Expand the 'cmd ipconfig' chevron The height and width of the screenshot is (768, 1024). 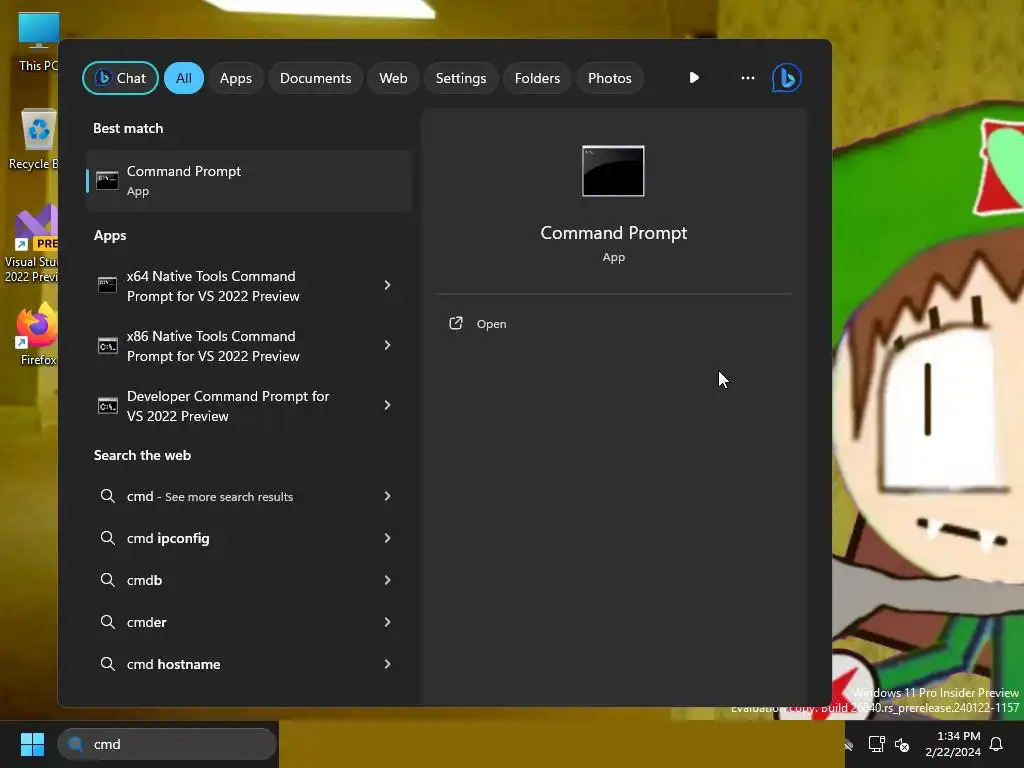click(387, 538)
